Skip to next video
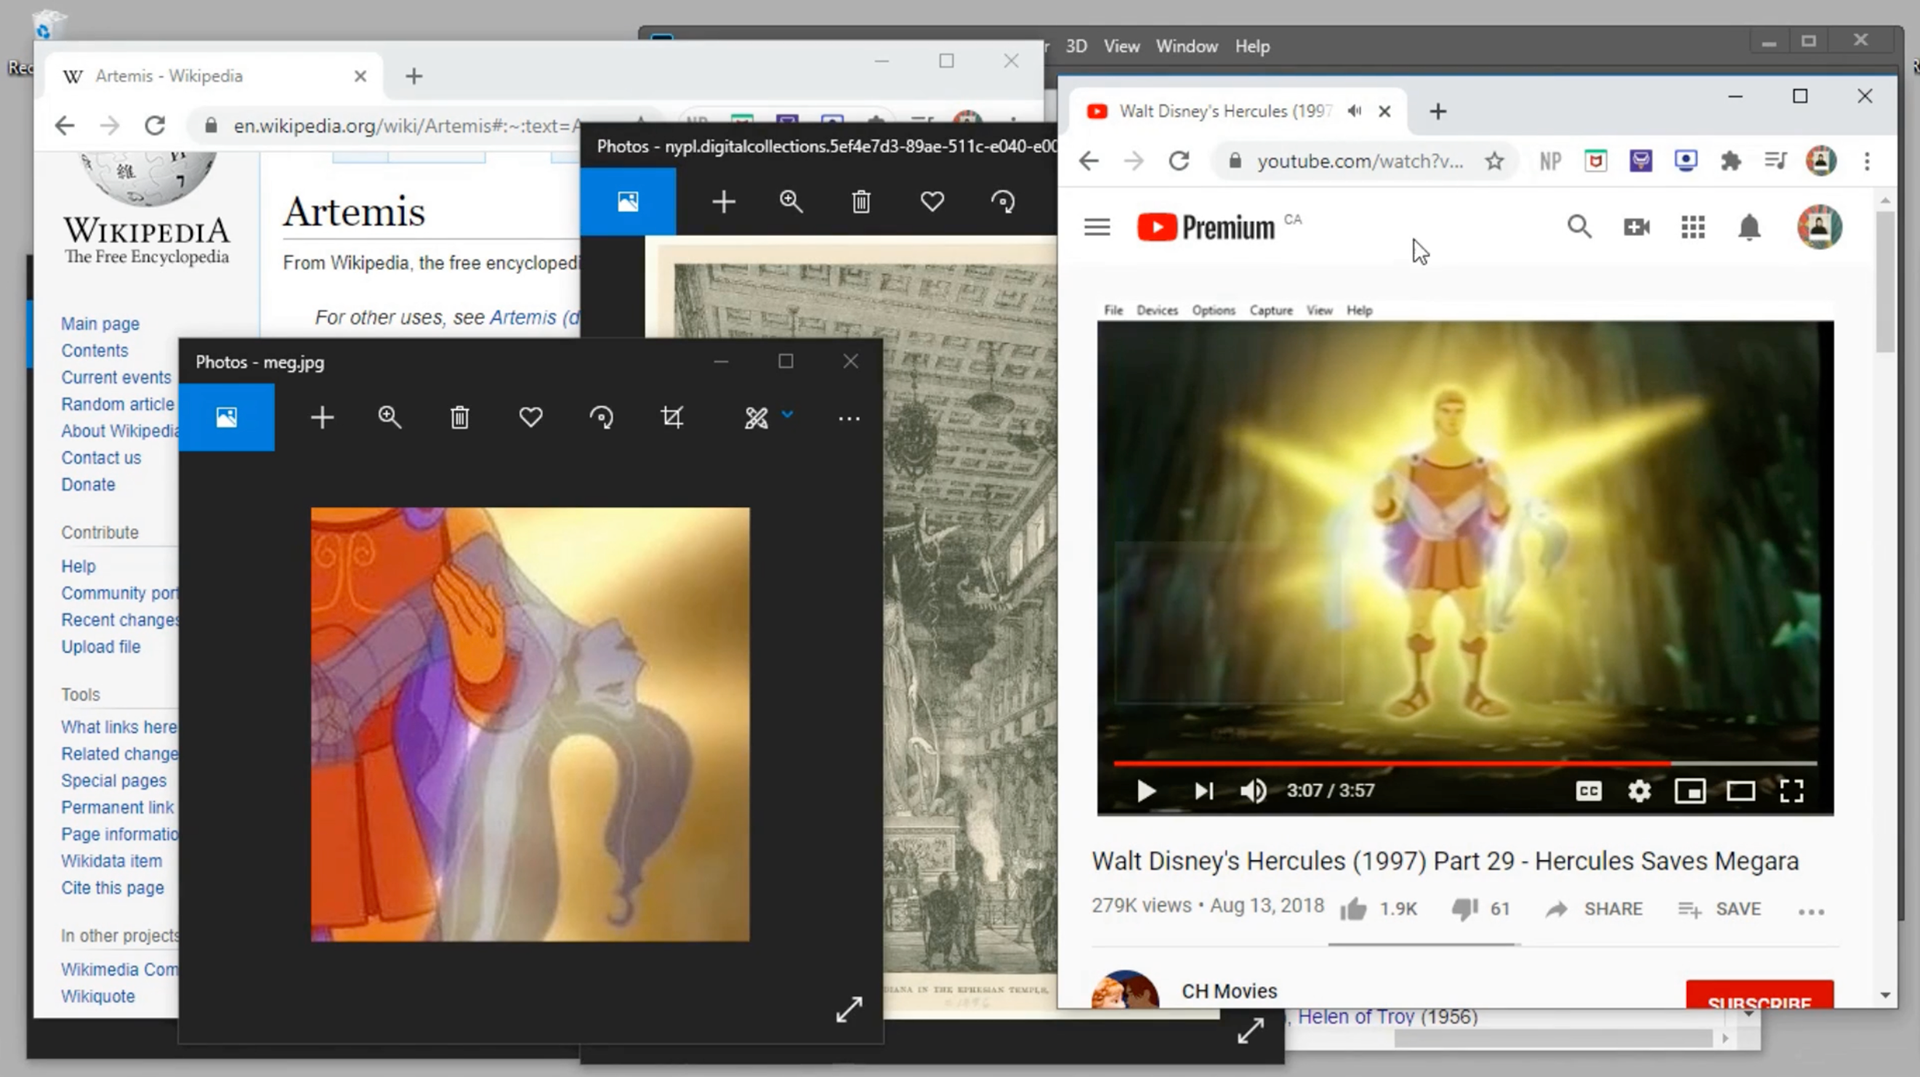The image size is (1920, 1077). pos(1204,791)
